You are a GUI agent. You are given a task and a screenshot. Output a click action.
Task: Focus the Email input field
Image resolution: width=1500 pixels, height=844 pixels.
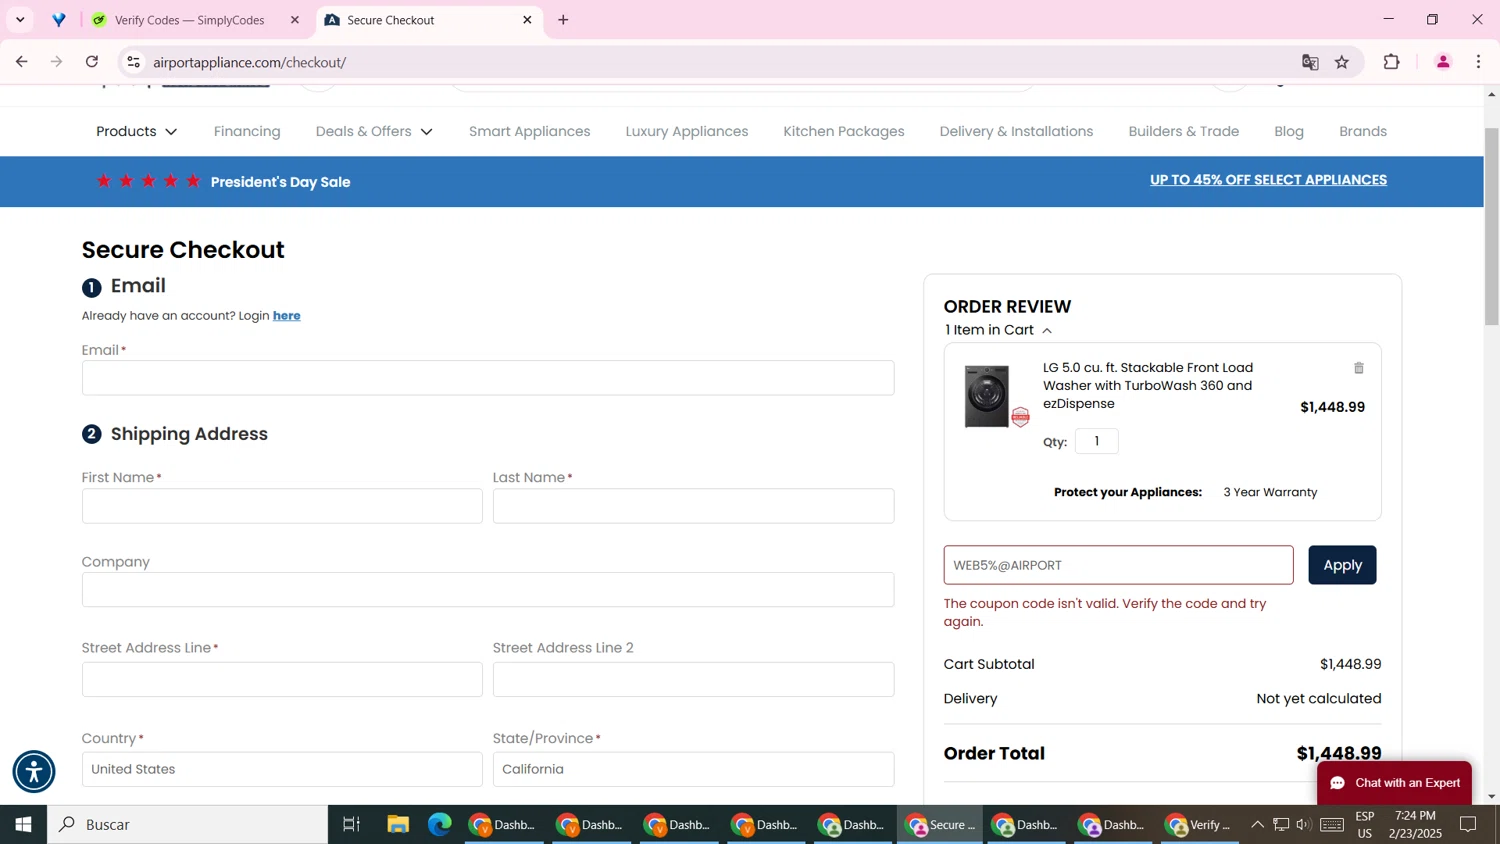pyautogui.click(x=488, y=378)
